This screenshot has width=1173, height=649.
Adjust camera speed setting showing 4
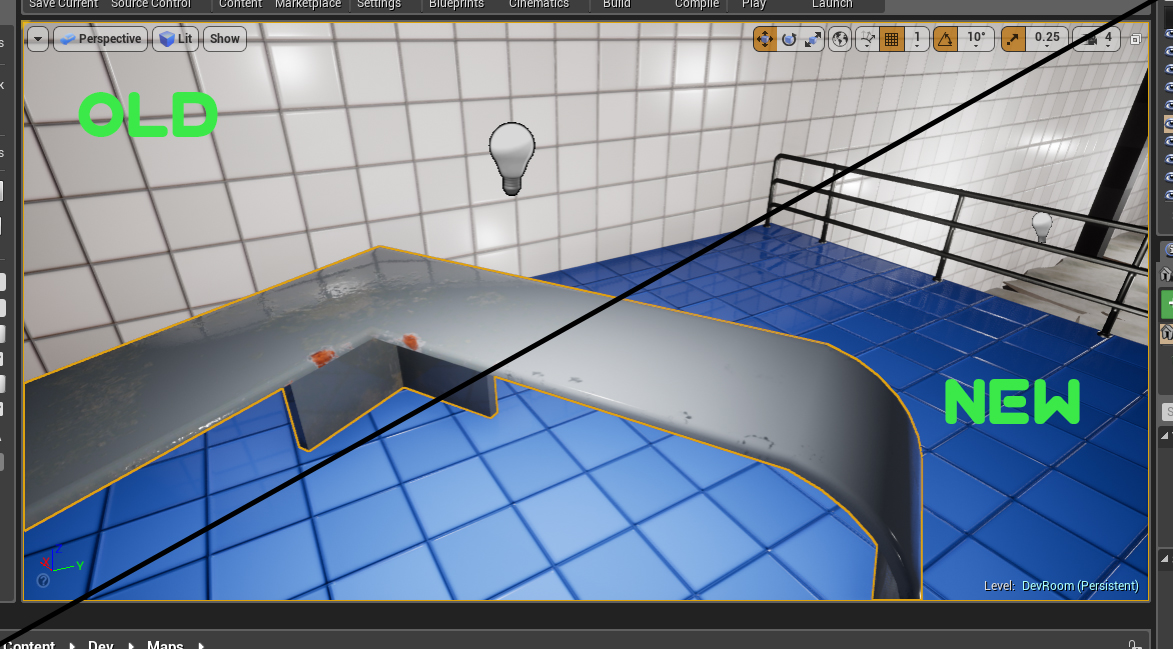pyautogui.click(x=1098, y=39)
